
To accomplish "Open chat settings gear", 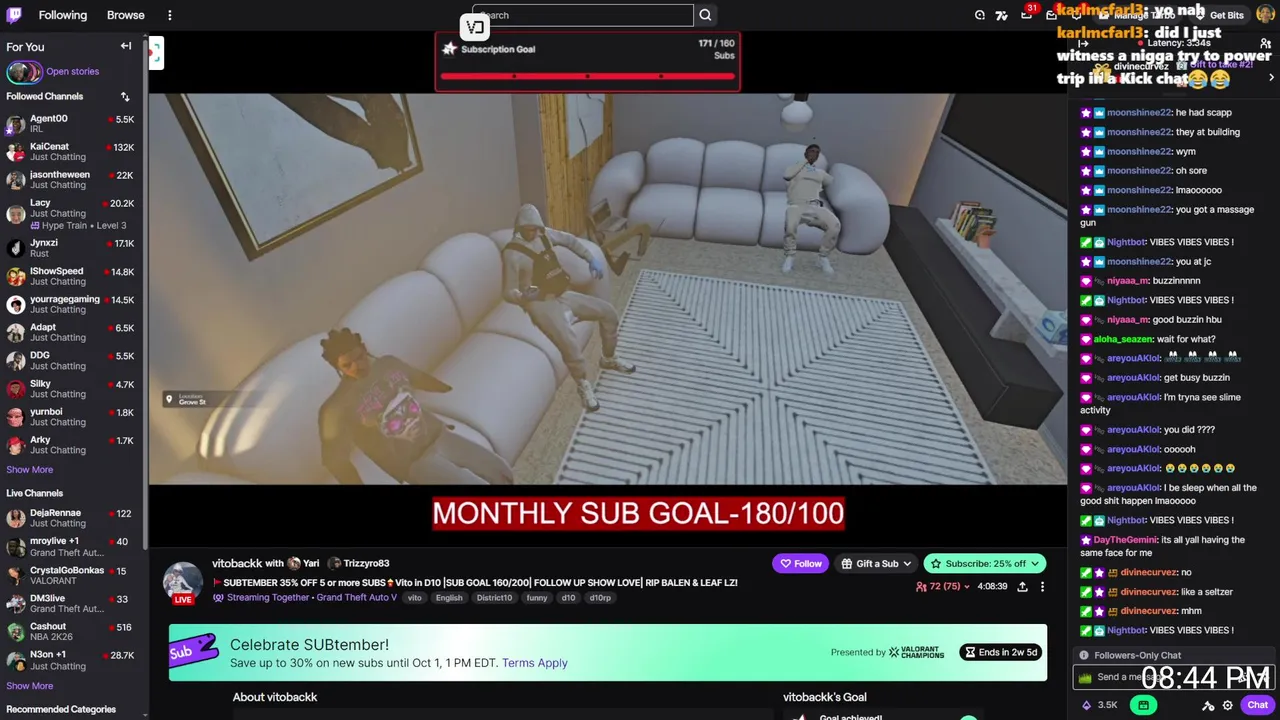I will [1228, 705].
